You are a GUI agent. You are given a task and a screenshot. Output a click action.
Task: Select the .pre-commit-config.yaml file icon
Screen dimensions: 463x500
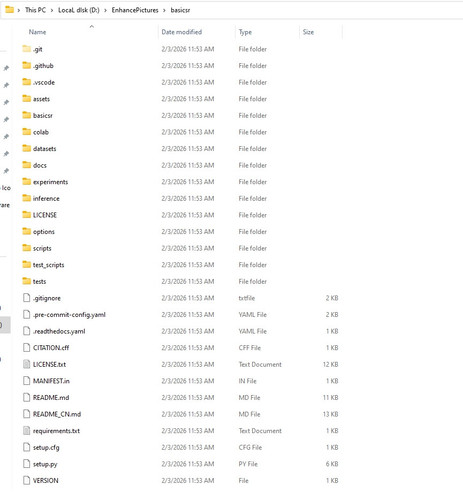tap(27, 314)
